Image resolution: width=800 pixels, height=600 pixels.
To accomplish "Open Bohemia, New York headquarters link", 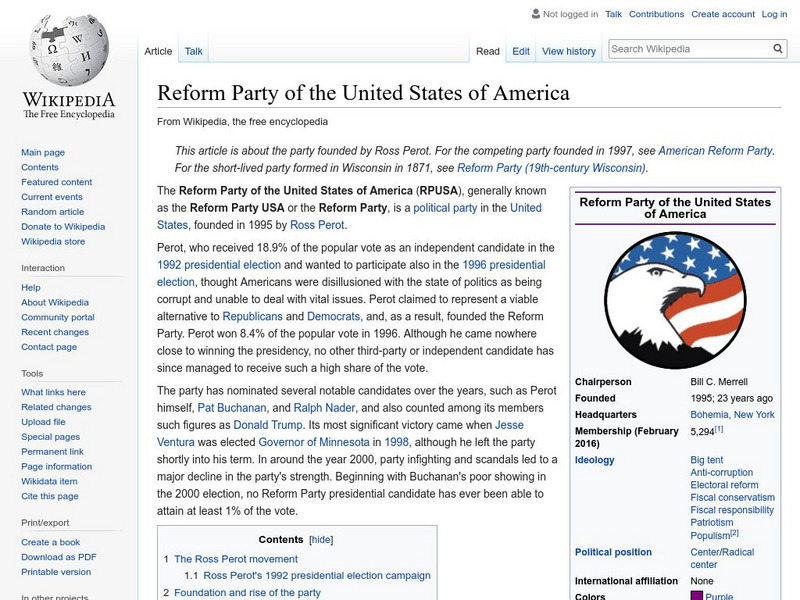I will (732, 414).
